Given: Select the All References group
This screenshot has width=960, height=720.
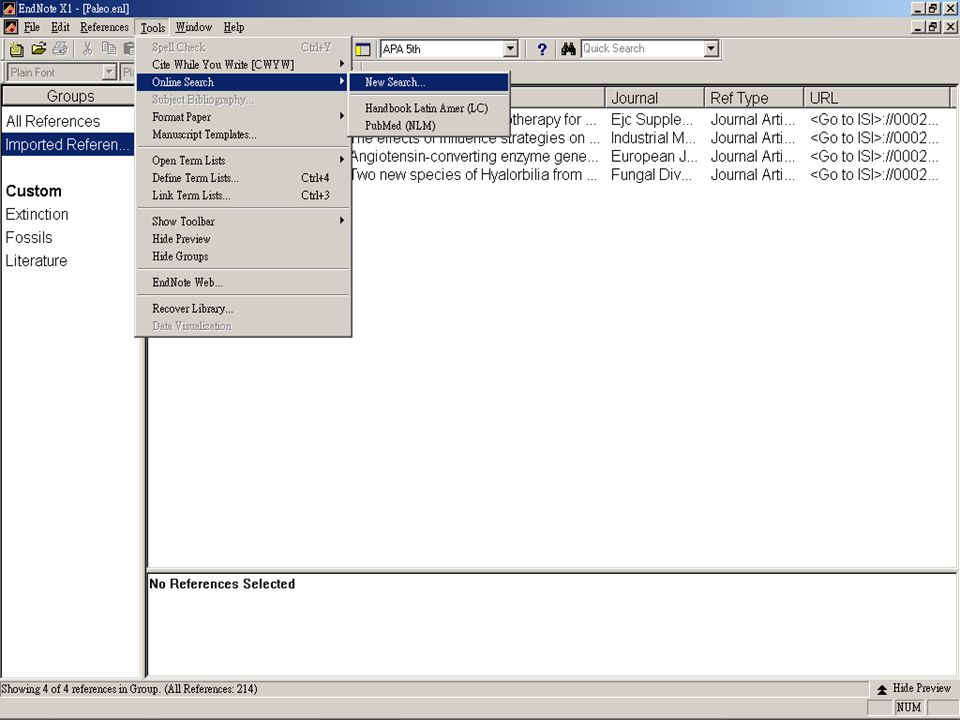Looking at the screenshot, I should click(53, 121).
